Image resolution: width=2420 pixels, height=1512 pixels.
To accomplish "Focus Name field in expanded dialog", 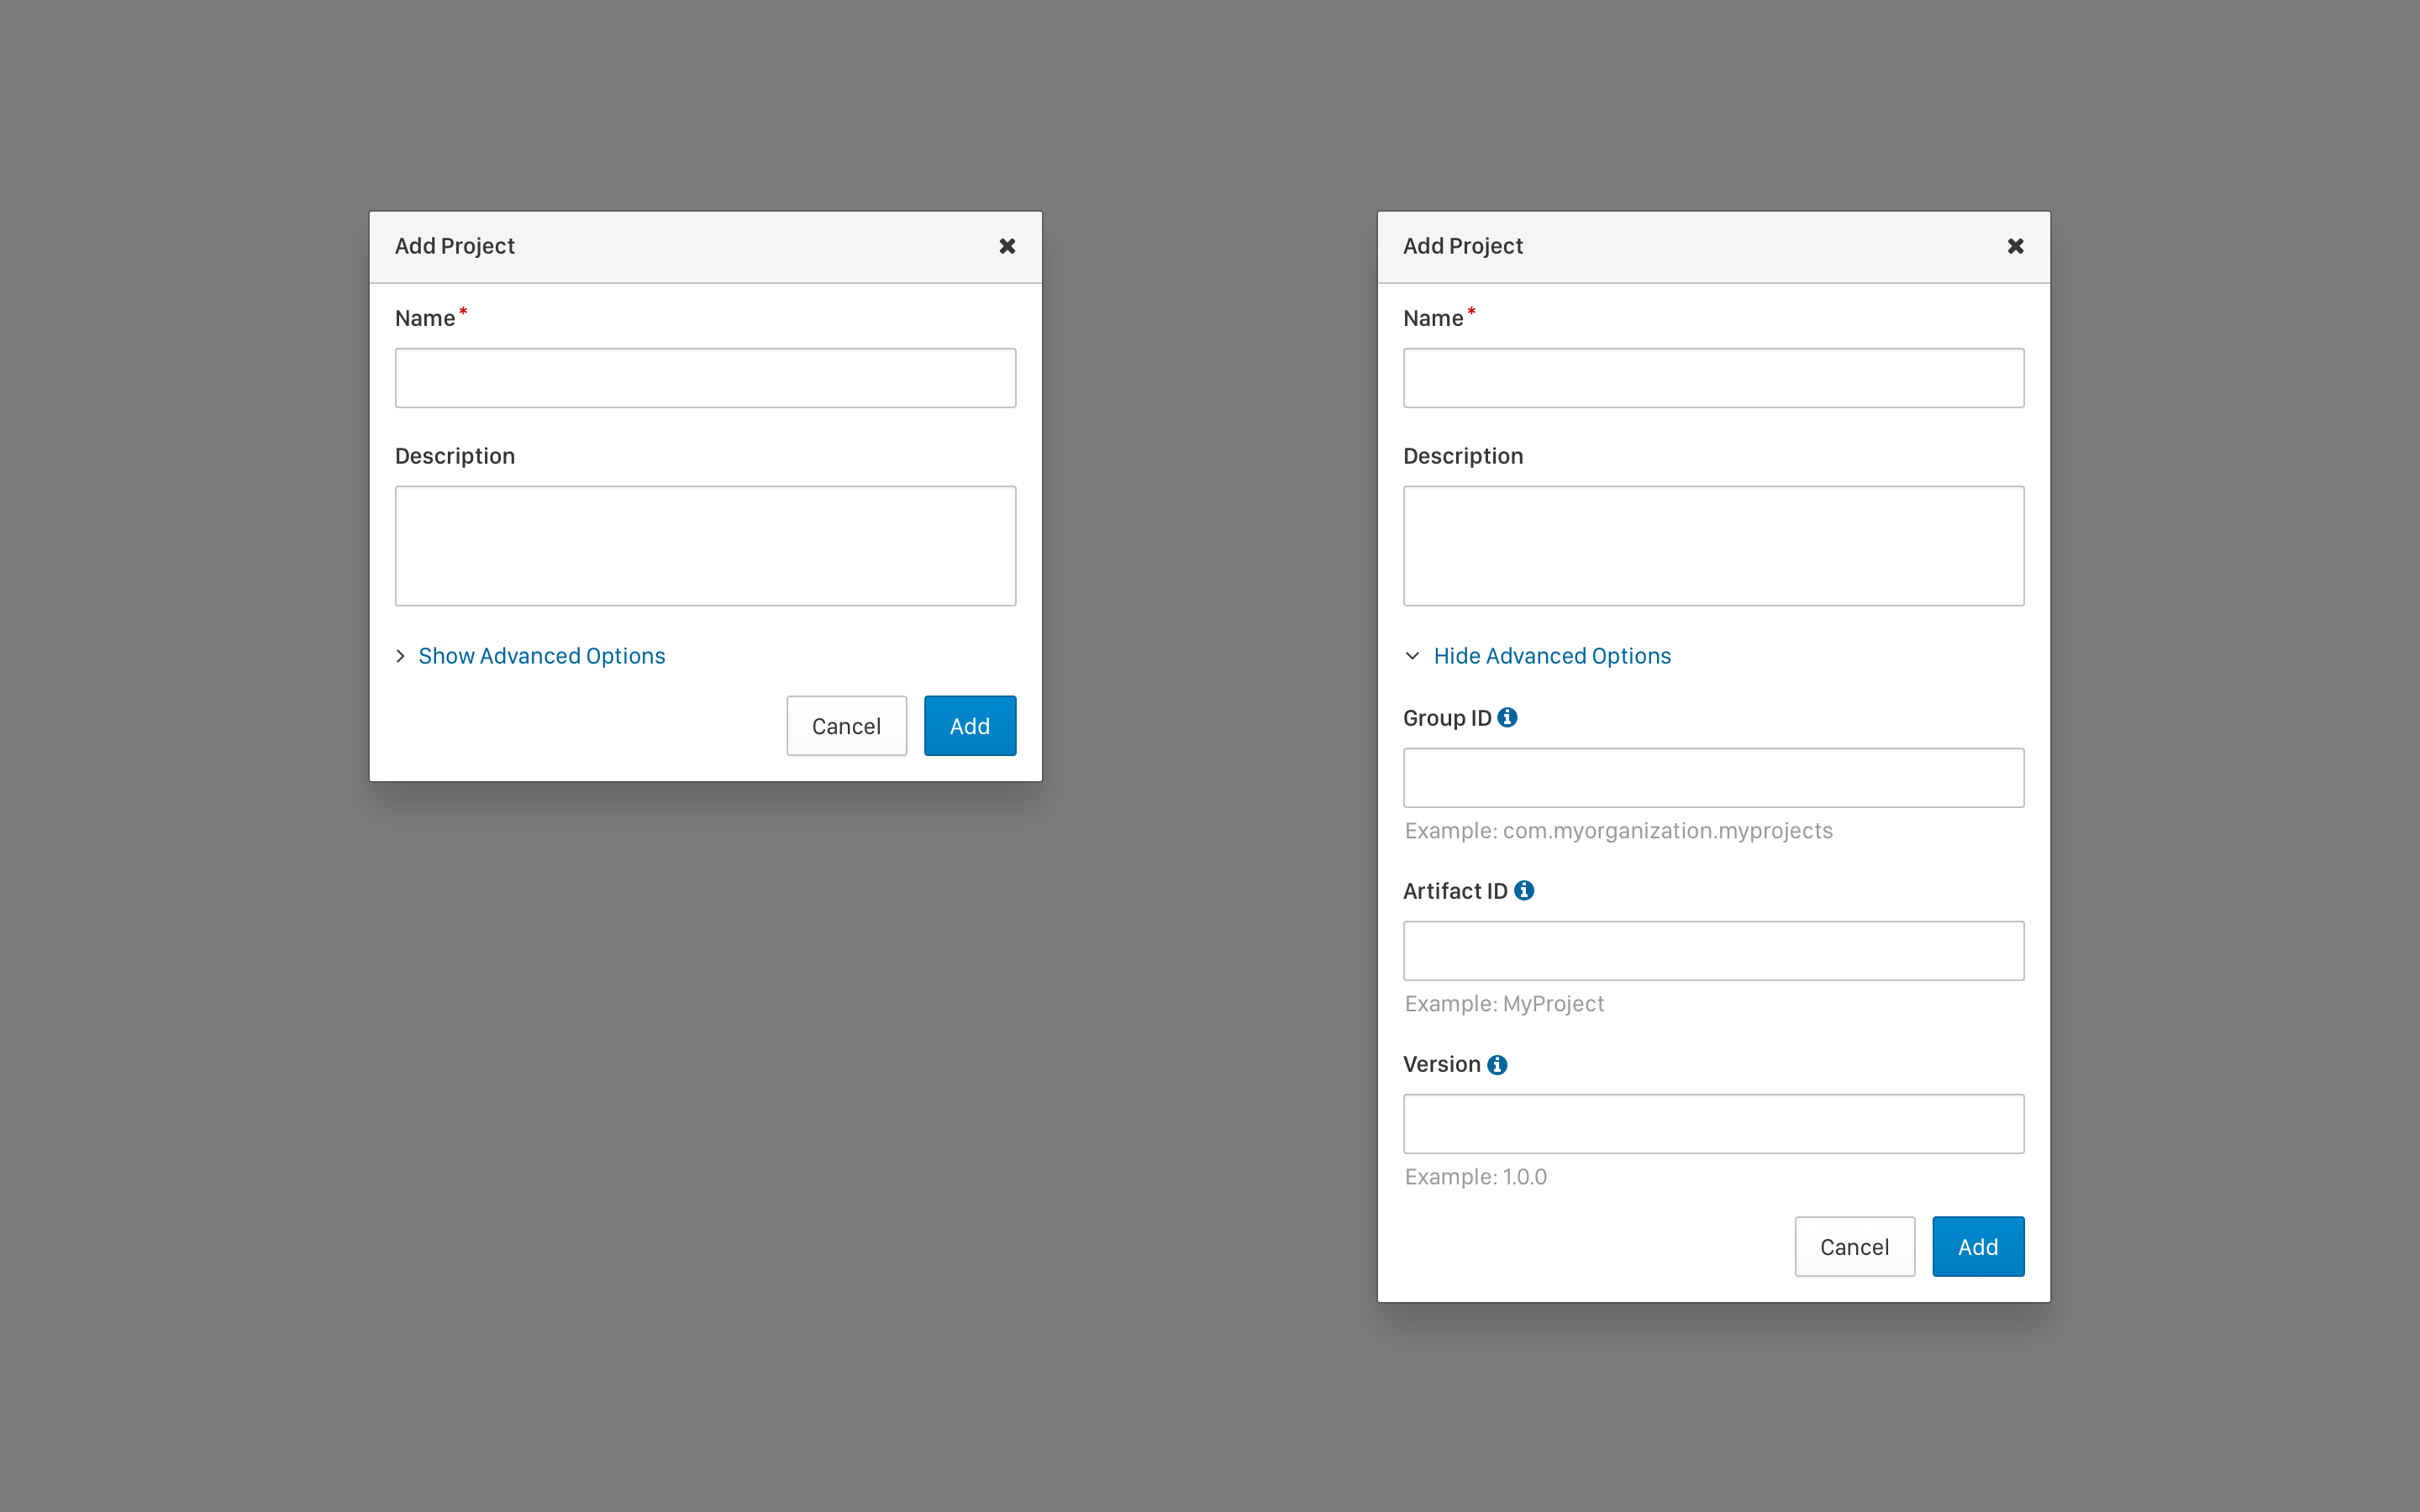I will pyautogui.click(x=1713, y=378).
